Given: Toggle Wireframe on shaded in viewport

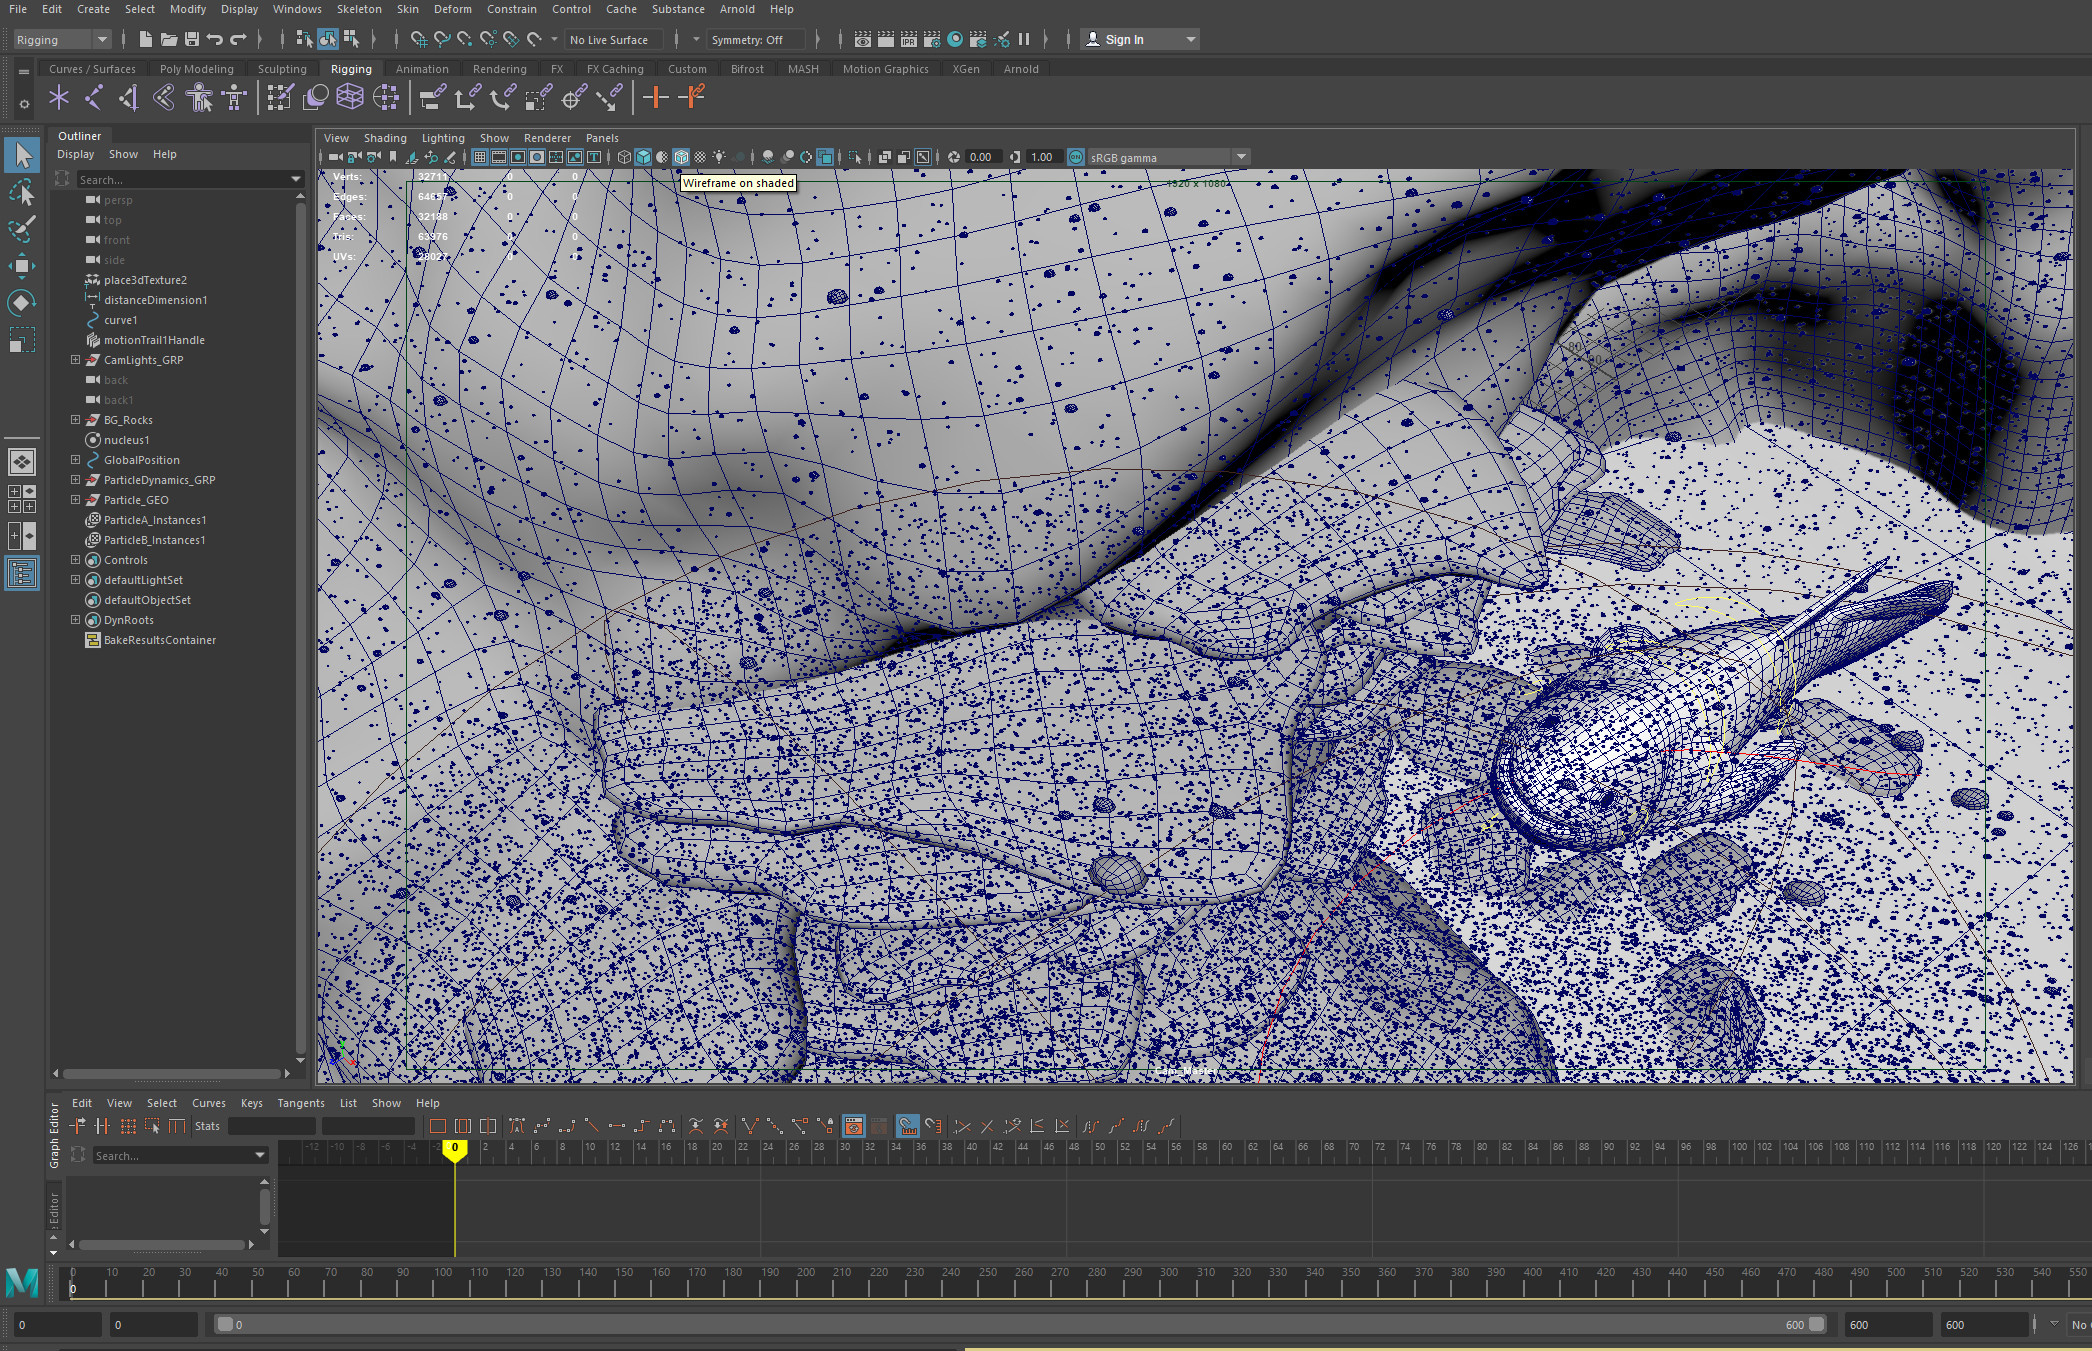Looking at the screenshot, I should [681, 157].
